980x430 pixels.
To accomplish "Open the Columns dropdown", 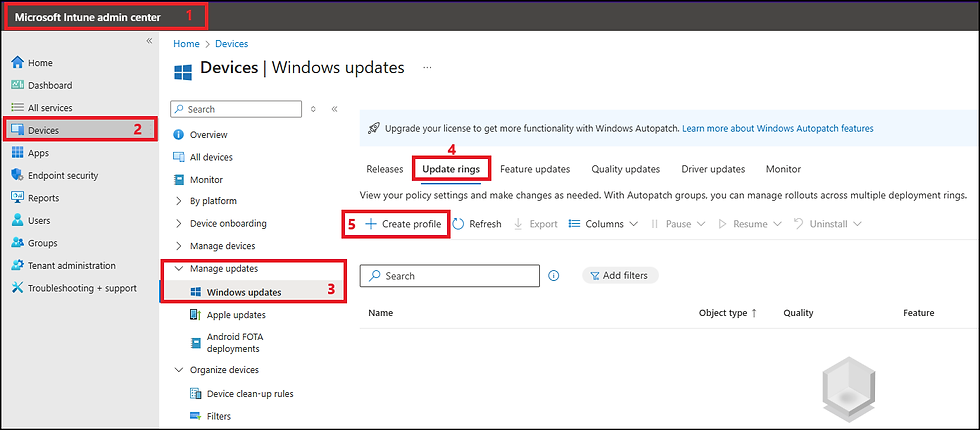I will 603,224.
